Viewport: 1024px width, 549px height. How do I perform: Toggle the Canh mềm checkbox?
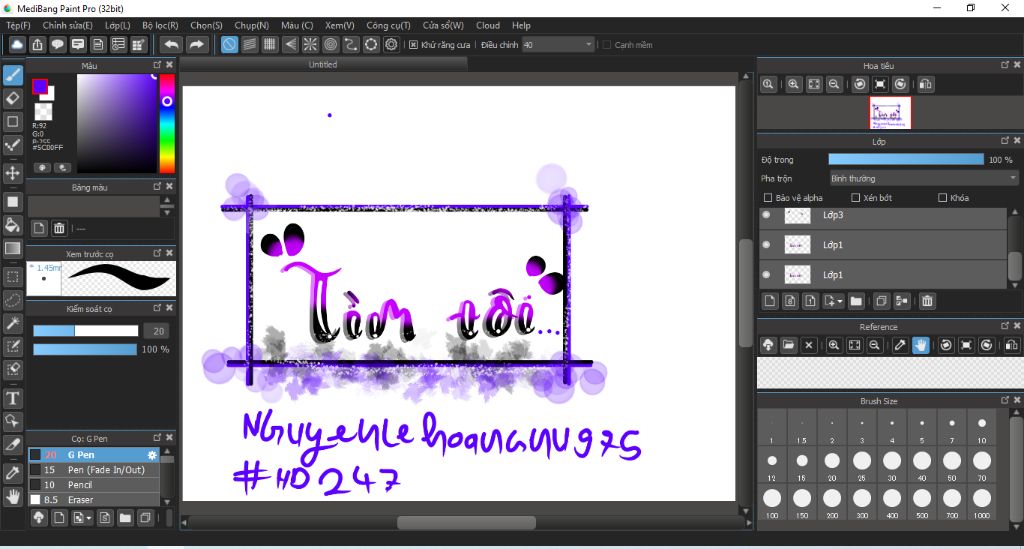(607, 45)
